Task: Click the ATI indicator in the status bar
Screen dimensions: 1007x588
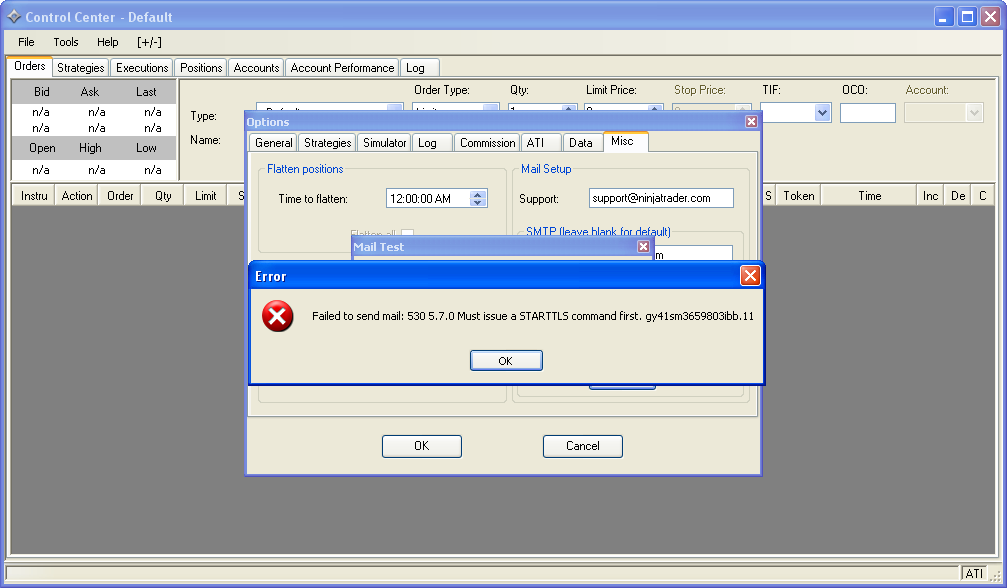Action: (x=973, y=573)
